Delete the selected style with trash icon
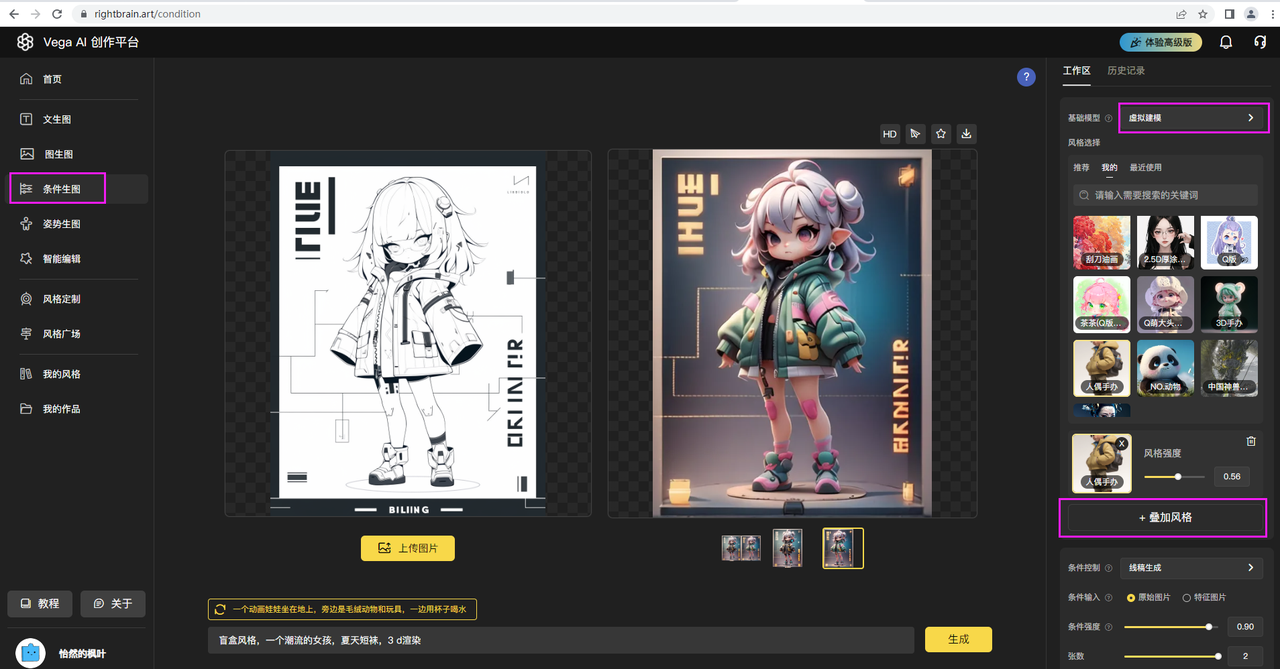The image size is (1280, 669). click(1251, 441)
